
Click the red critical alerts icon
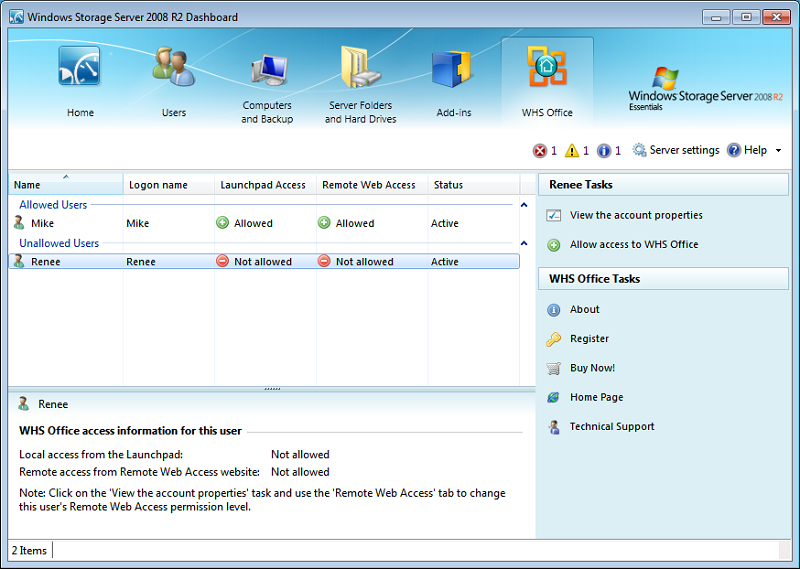(540, 151)
